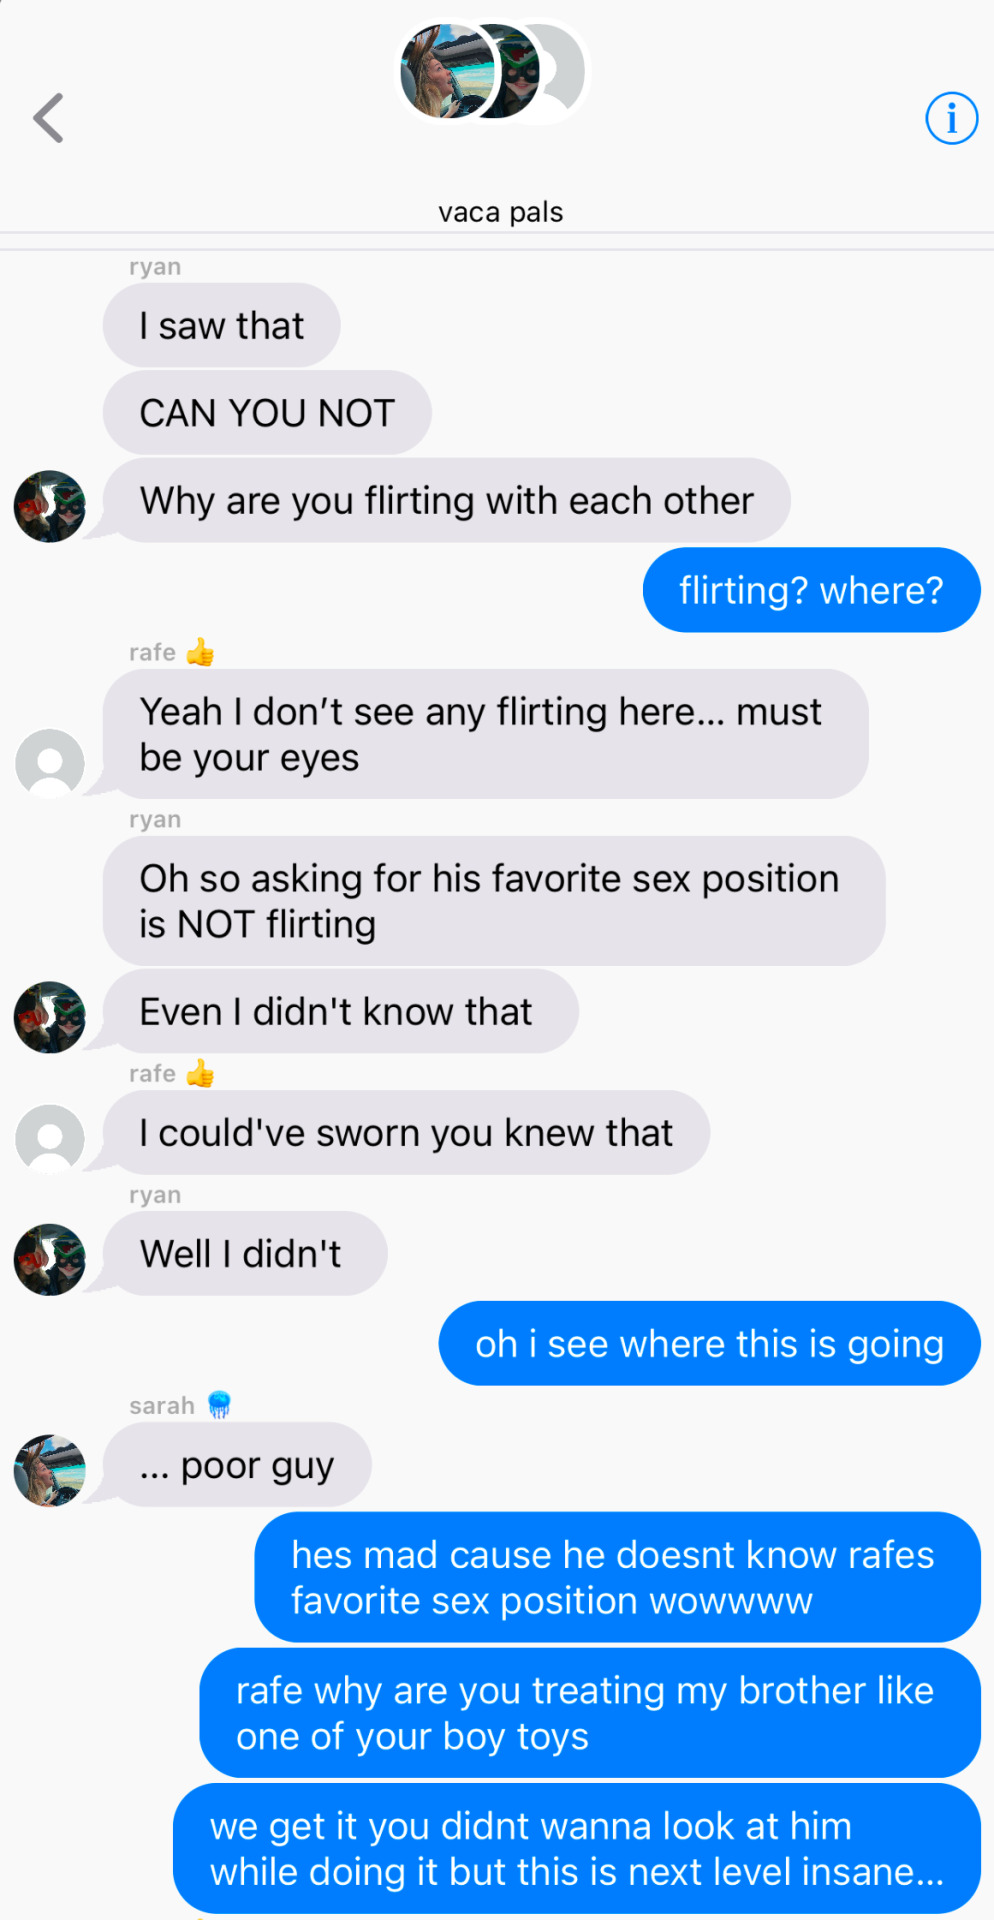Select the '... poor guy' message bubble
This screenshot has height=1920, width=994.
pos(237,1465)
